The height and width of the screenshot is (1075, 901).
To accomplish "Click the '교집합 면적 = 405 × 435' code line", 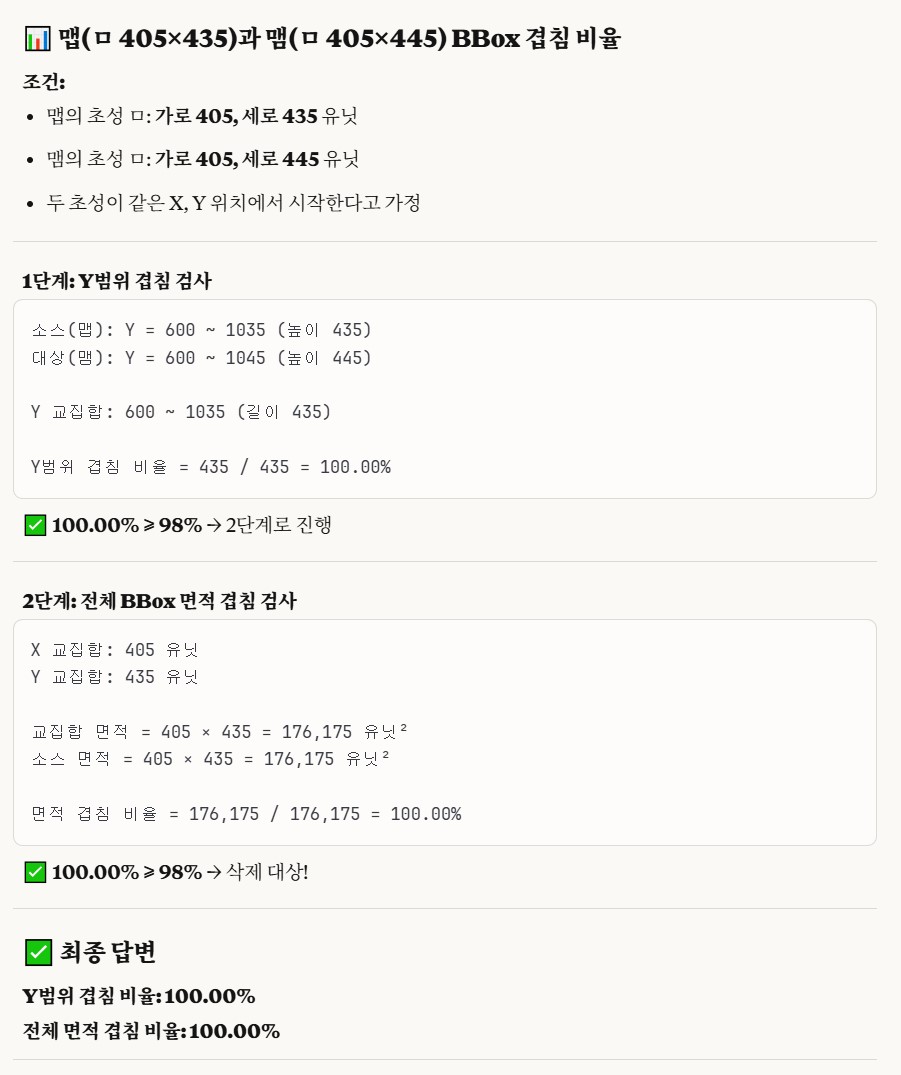I will 219,732.
